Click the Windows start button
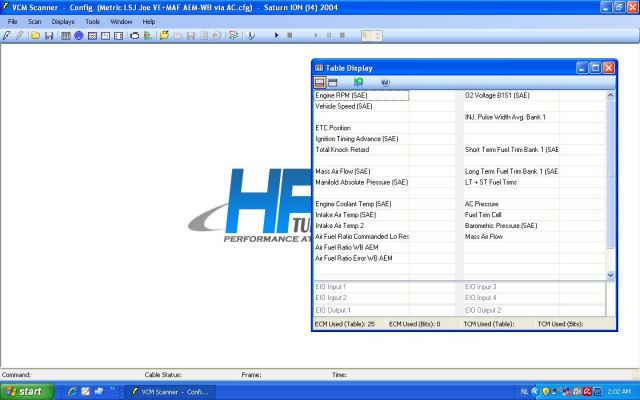Viewport: 640px width, 400px height. coord(27,392)
